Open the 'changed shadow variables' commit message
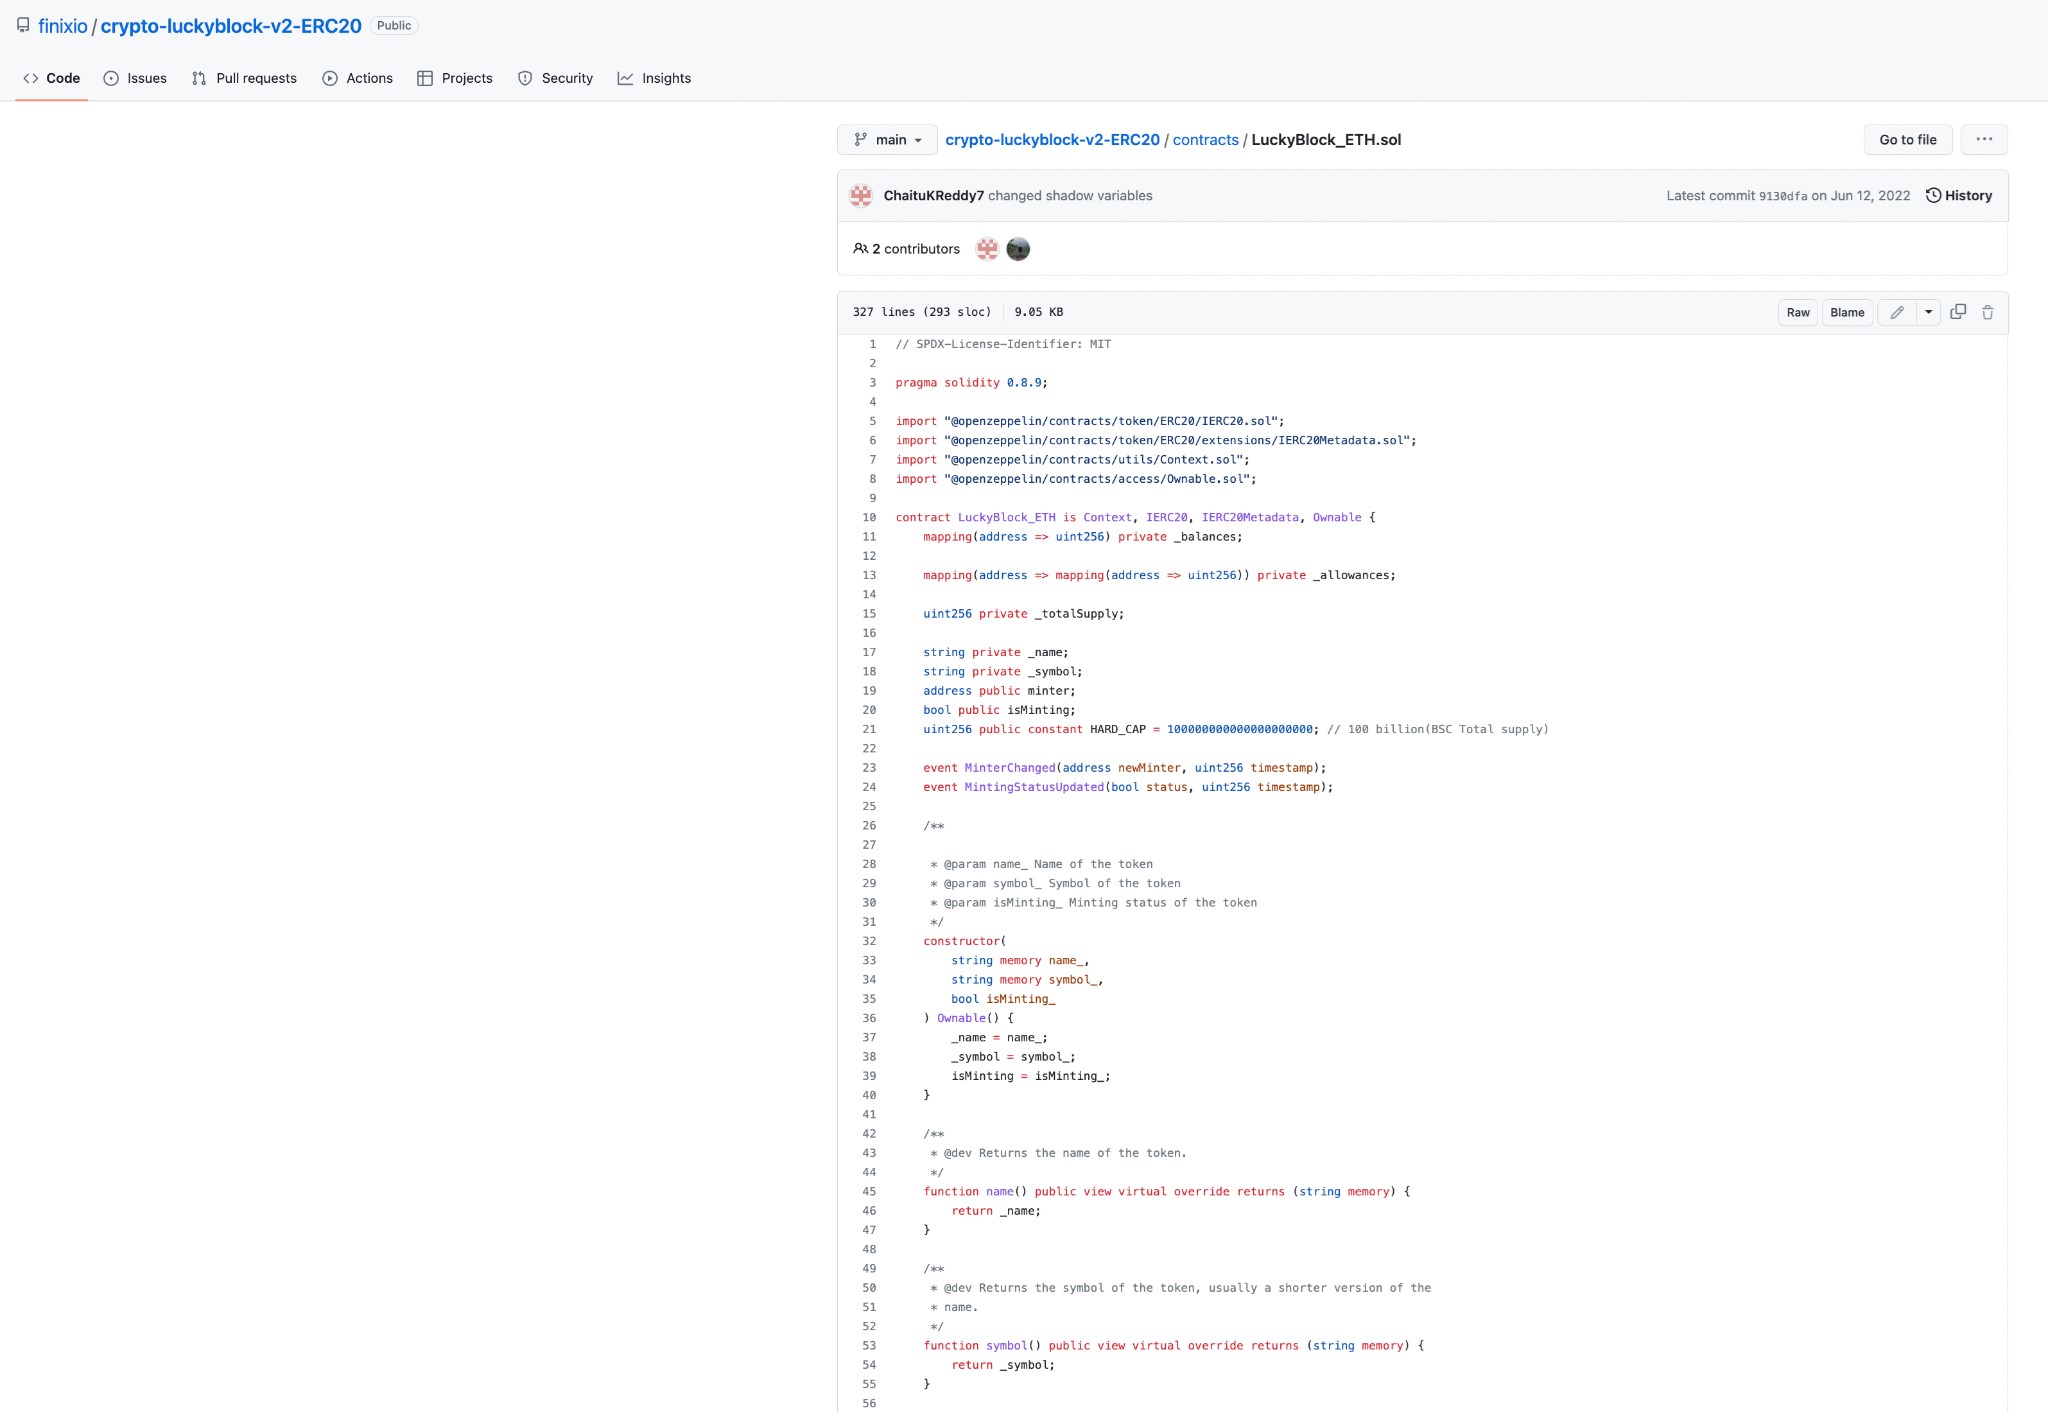This screenshot has width=2048, height=1412. [x=1070, y=196]
